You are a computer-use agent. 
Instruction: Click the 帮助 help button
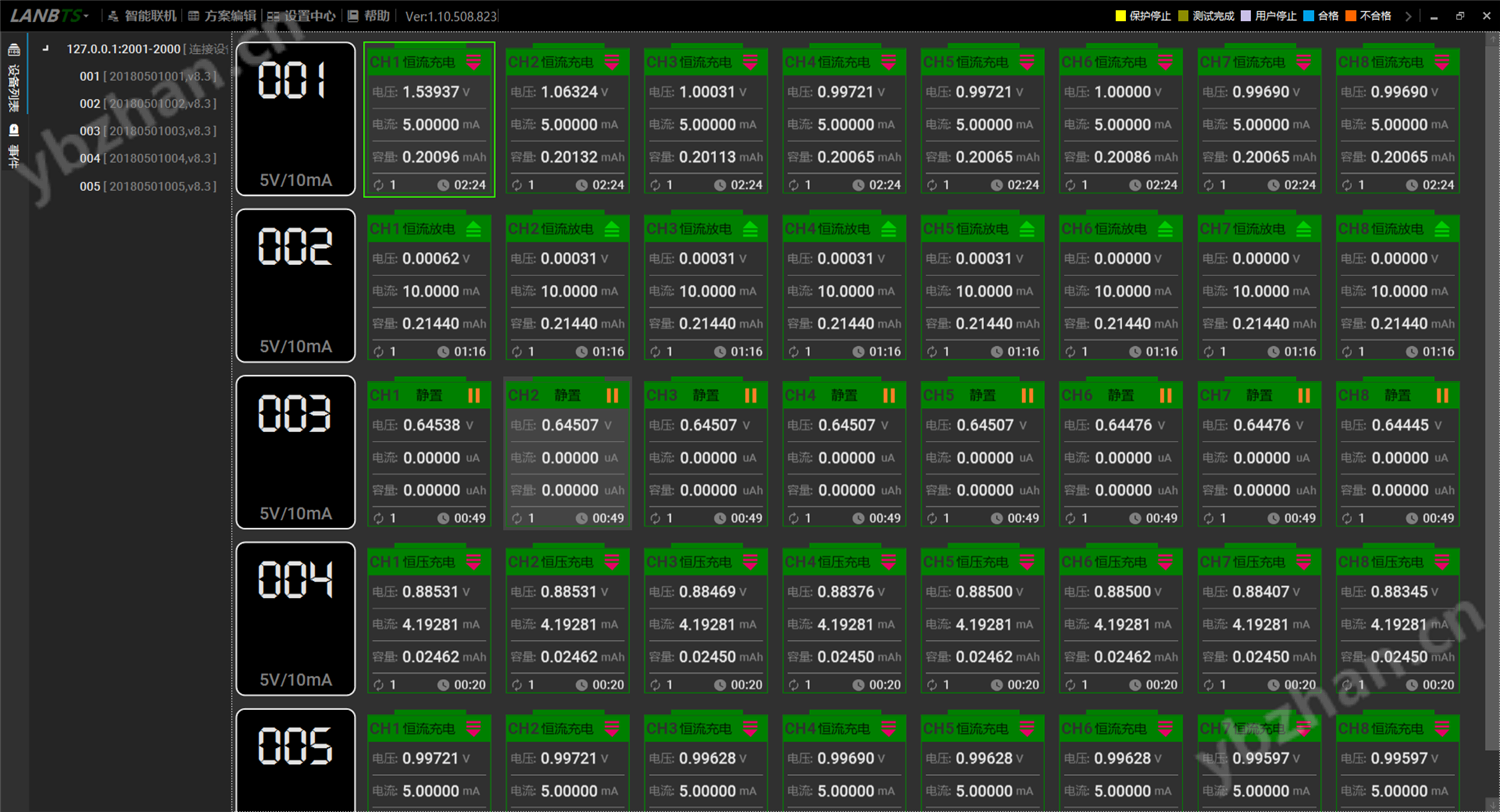pyautogui.click(x=368, y=16)
